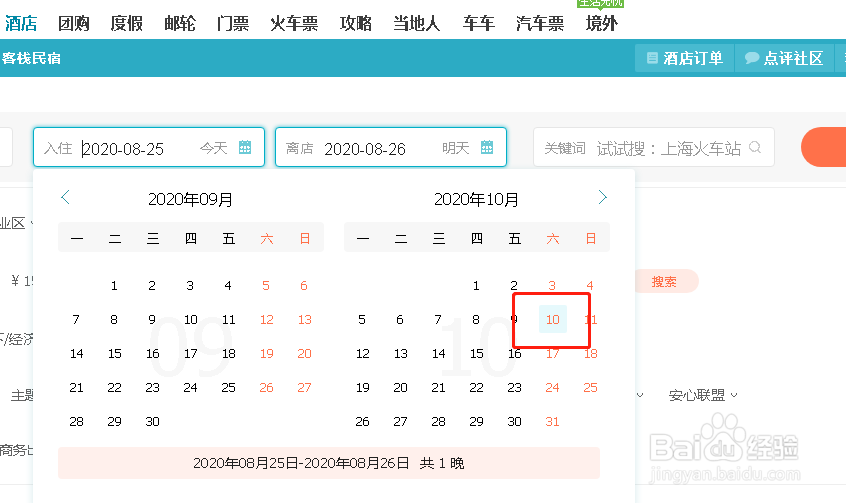Image resolution: width=846 pixels, height=503 pixels.
Task: Open 酒店订单 with the list icon
Action: [x=685, y=58]
